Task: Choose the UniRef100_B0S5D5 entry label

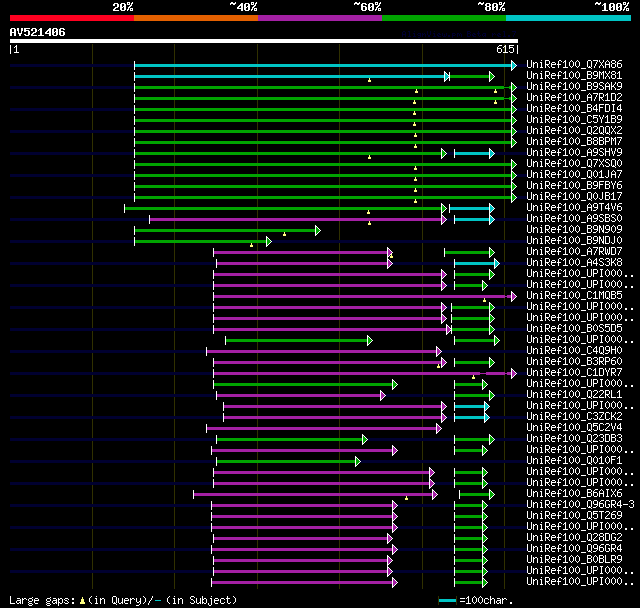Action: [574, 329]
